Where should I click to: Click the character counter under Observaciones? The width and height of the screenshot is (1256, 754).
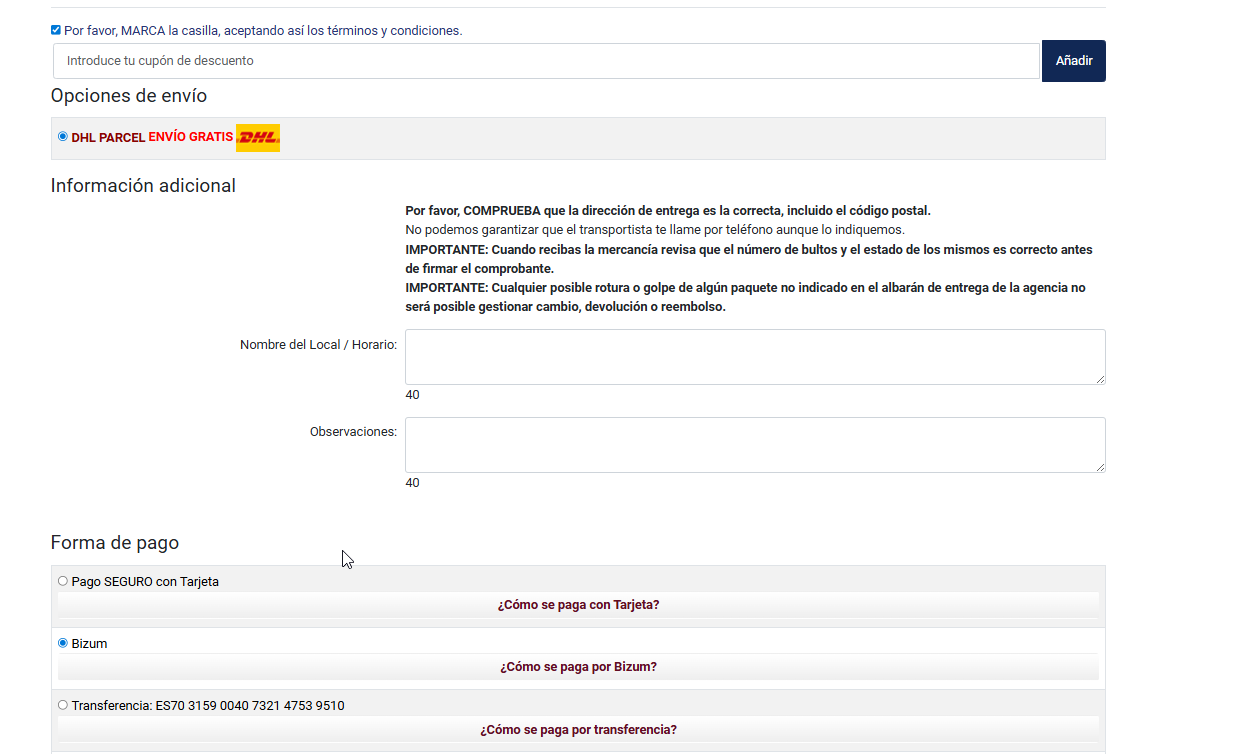[413, 483]
